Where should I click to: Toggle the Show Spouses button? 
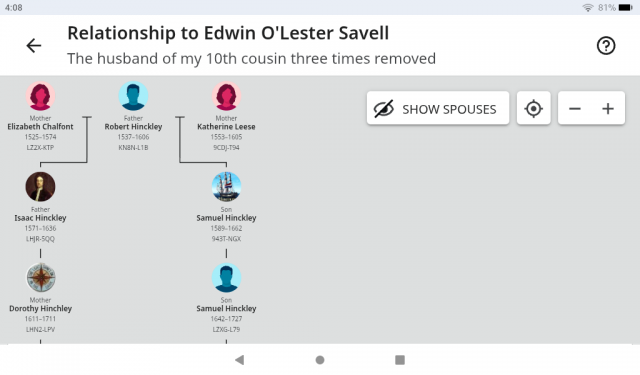[x=438, y=109]
